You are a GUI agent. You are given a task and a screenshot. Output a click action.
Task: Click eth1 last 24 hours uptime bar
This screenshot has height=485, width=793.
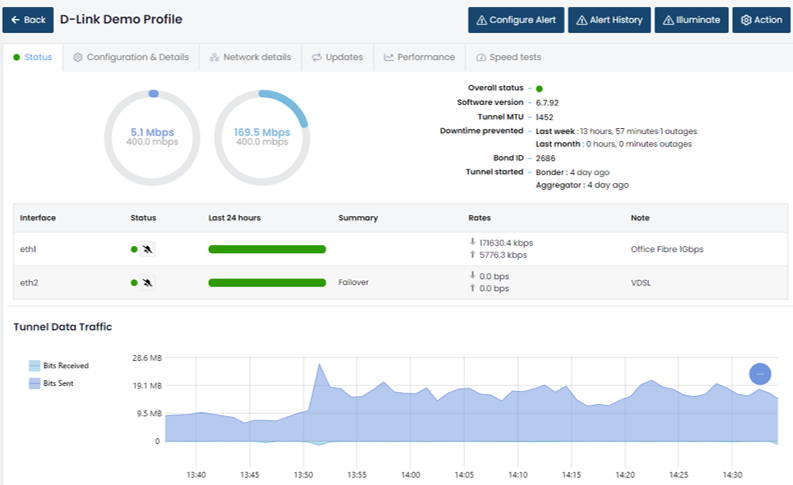[267, 249]
